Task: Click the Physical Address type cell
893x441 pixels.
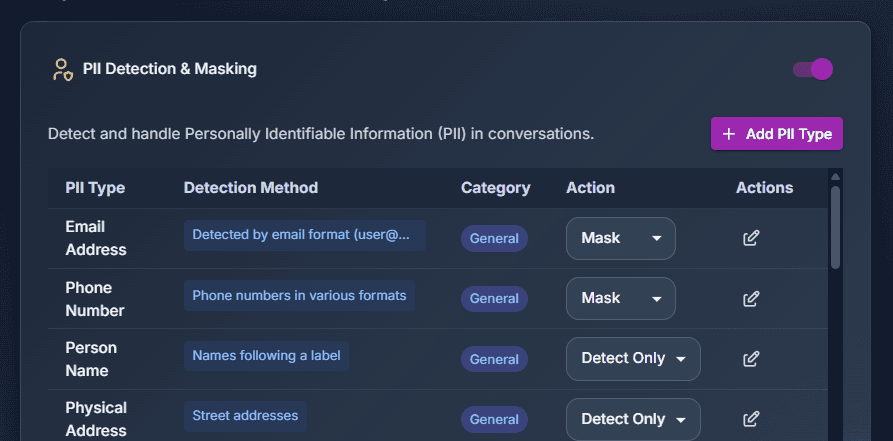Action: (96, 419)
